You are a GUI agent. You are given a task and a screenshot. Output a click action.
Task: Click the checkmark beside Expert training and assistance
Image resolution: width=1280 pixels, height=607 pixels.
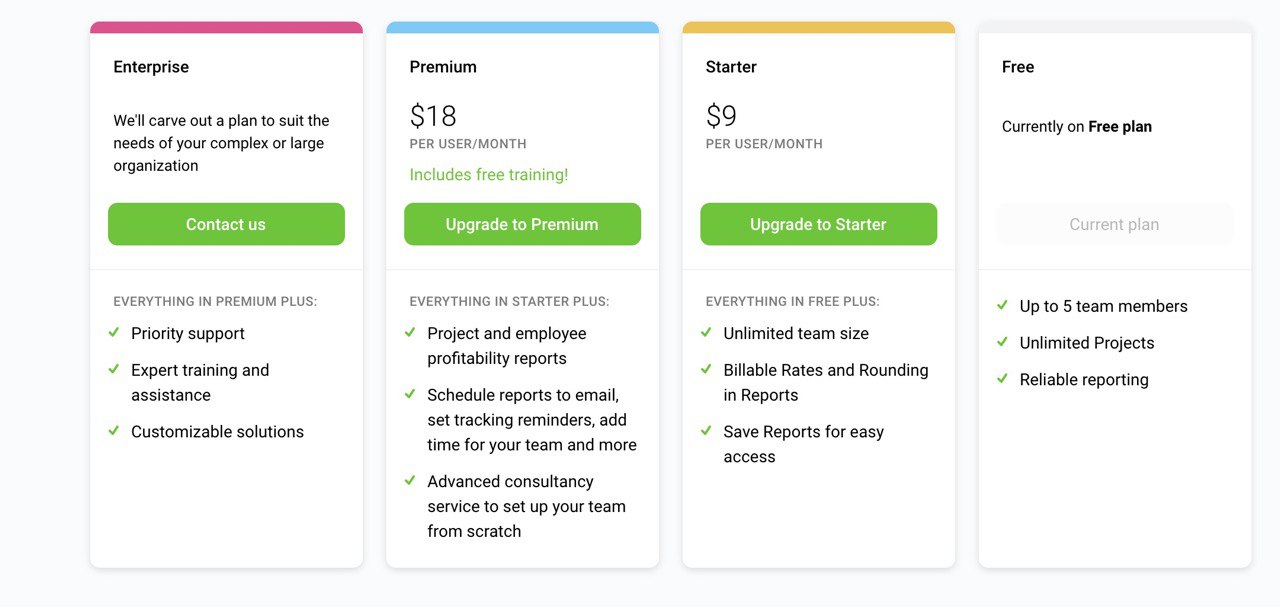tap(114, 369)
